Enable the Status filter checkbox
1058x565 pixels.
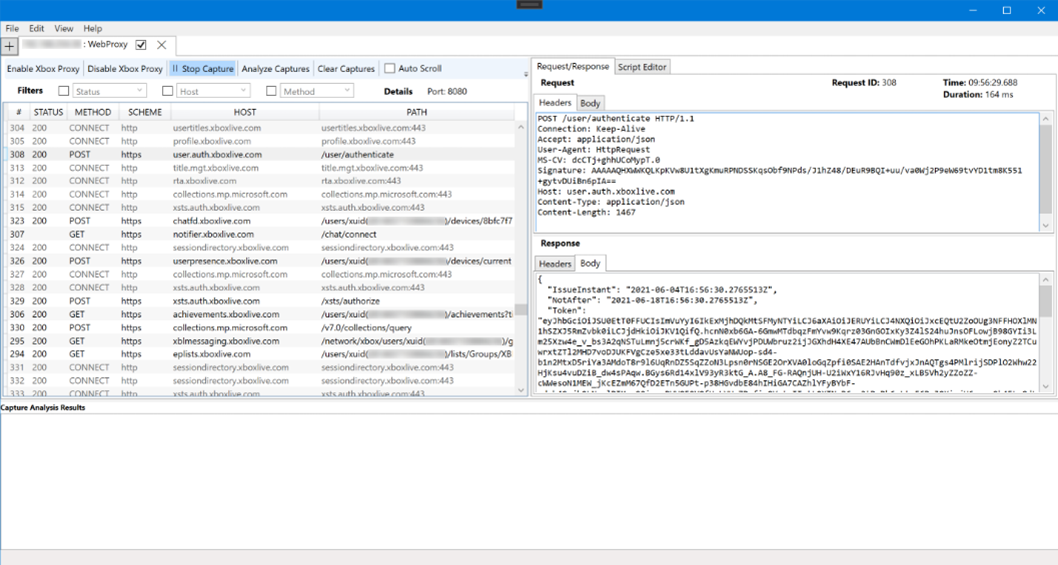(x=63, y=90)
